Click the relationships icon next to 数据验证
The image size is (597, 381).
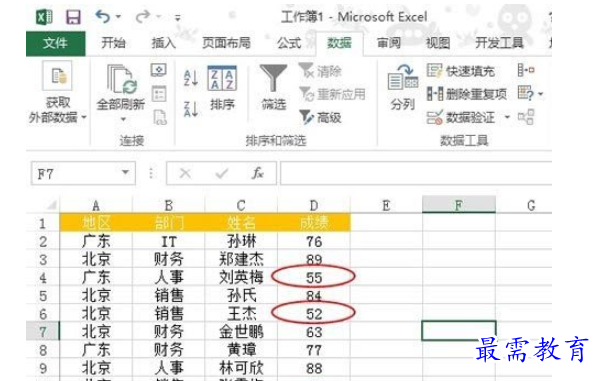526,117
